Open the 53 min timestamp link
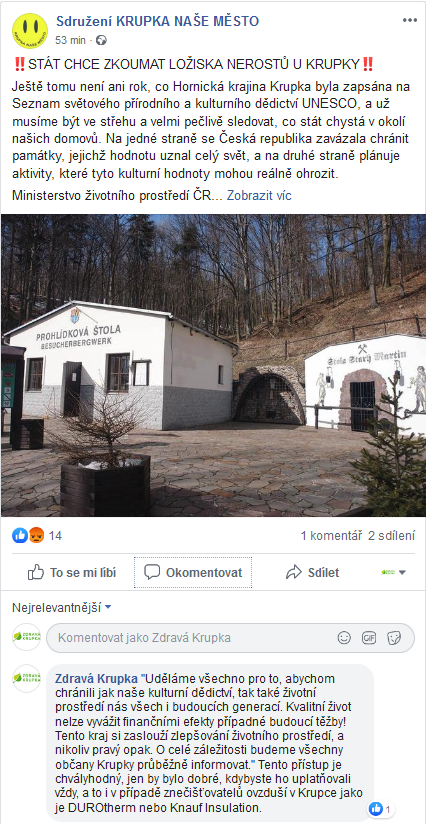 pos(71,40)
